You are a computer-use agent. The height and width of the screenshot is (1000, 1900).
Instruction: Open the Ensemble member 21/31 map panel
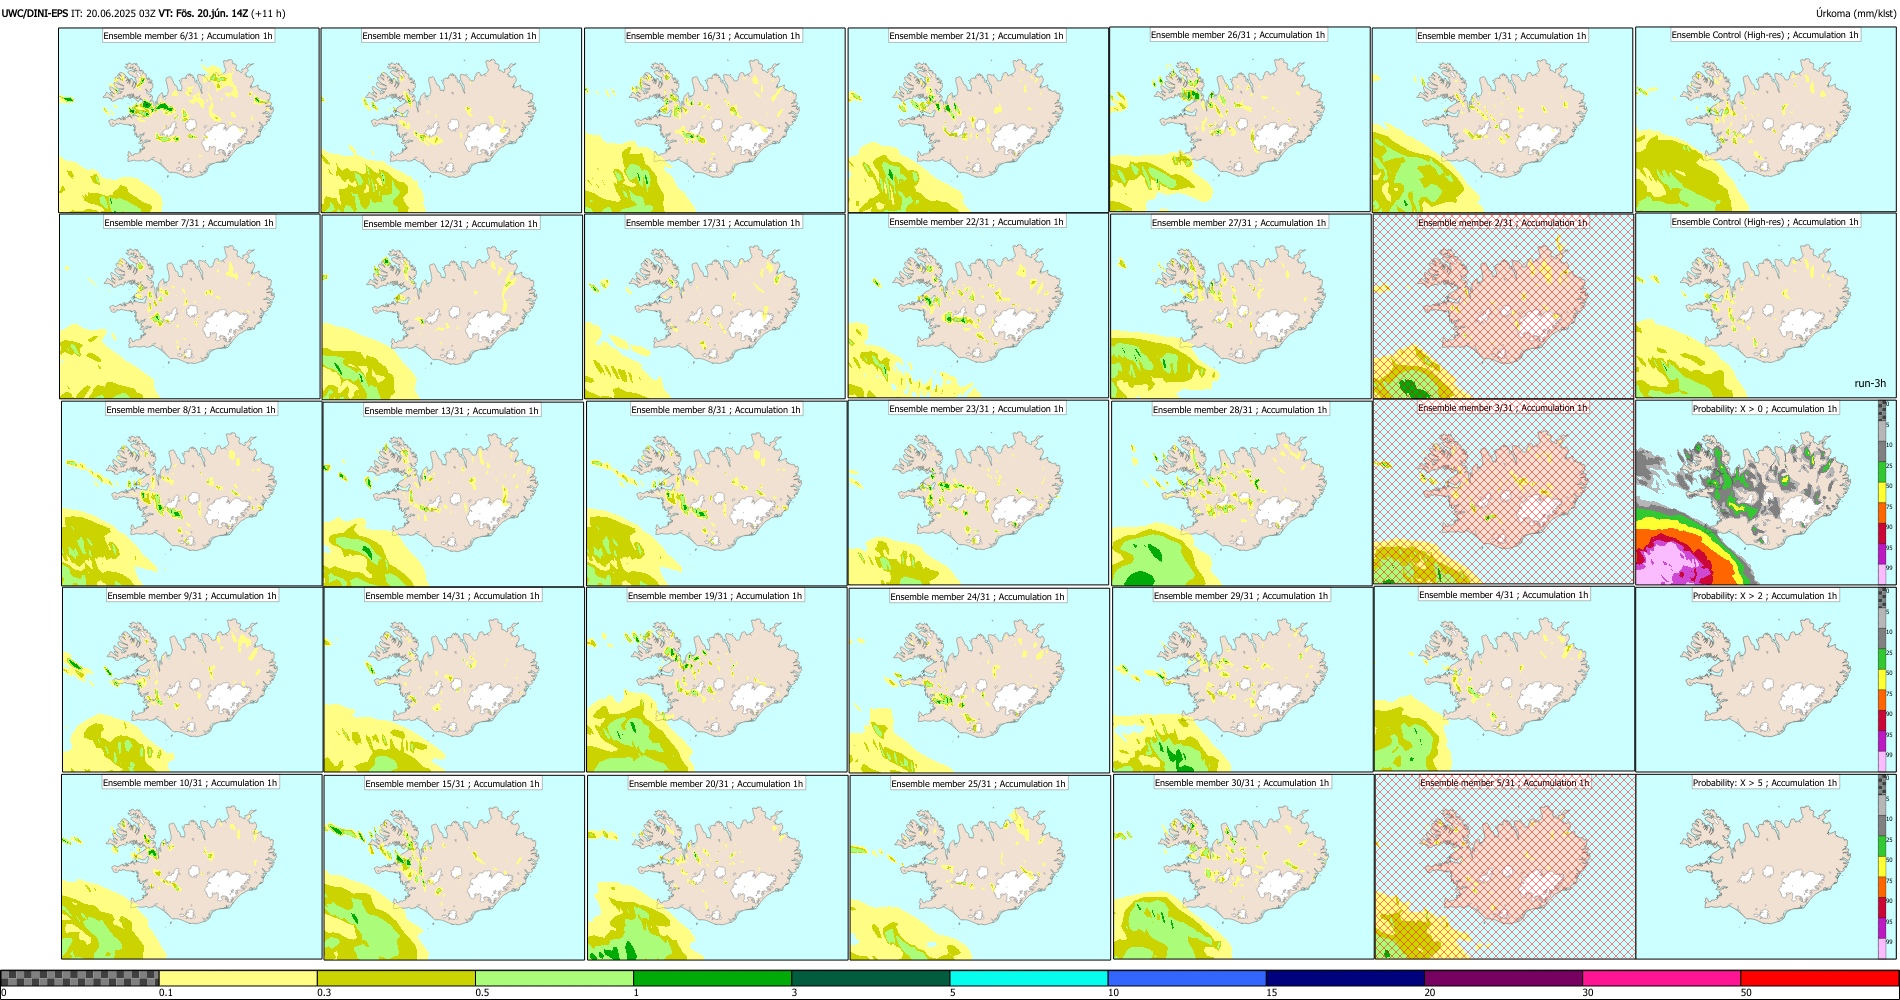point(978,120)
